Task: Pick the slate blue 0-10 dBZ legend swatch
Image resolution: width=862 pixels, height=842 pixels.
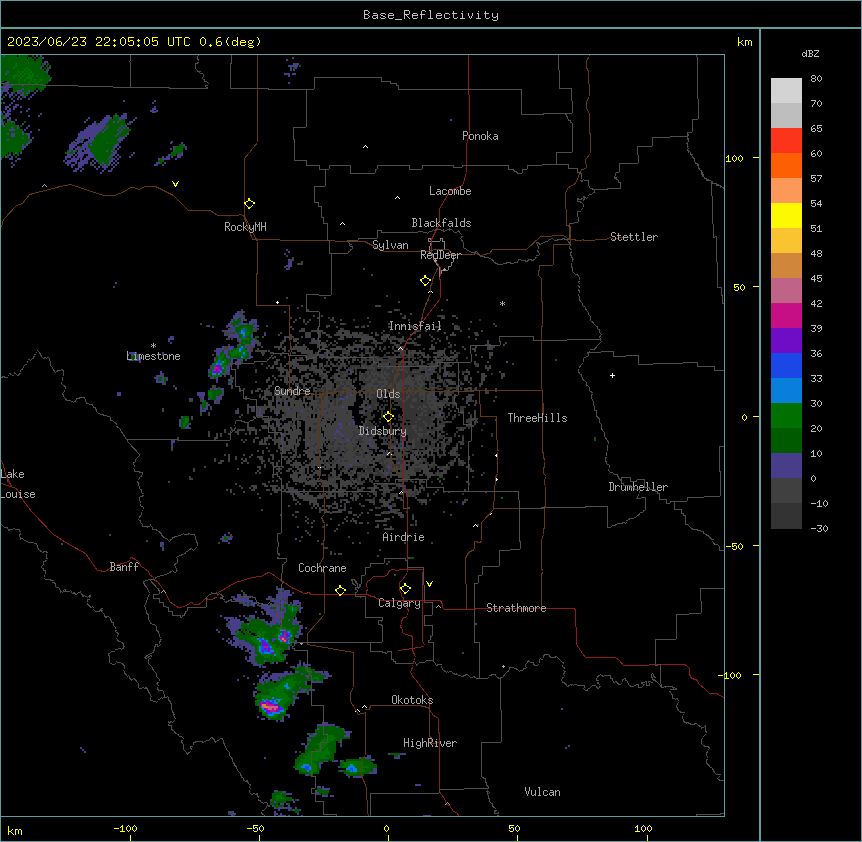Action: pyautogui.click(x=786, y=466)
